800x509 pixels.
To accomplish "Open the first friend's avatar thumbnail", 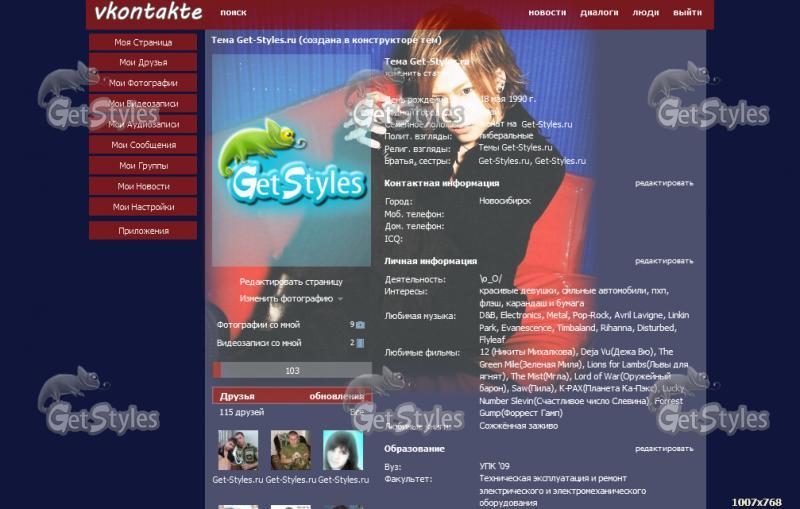I will 238,451.
